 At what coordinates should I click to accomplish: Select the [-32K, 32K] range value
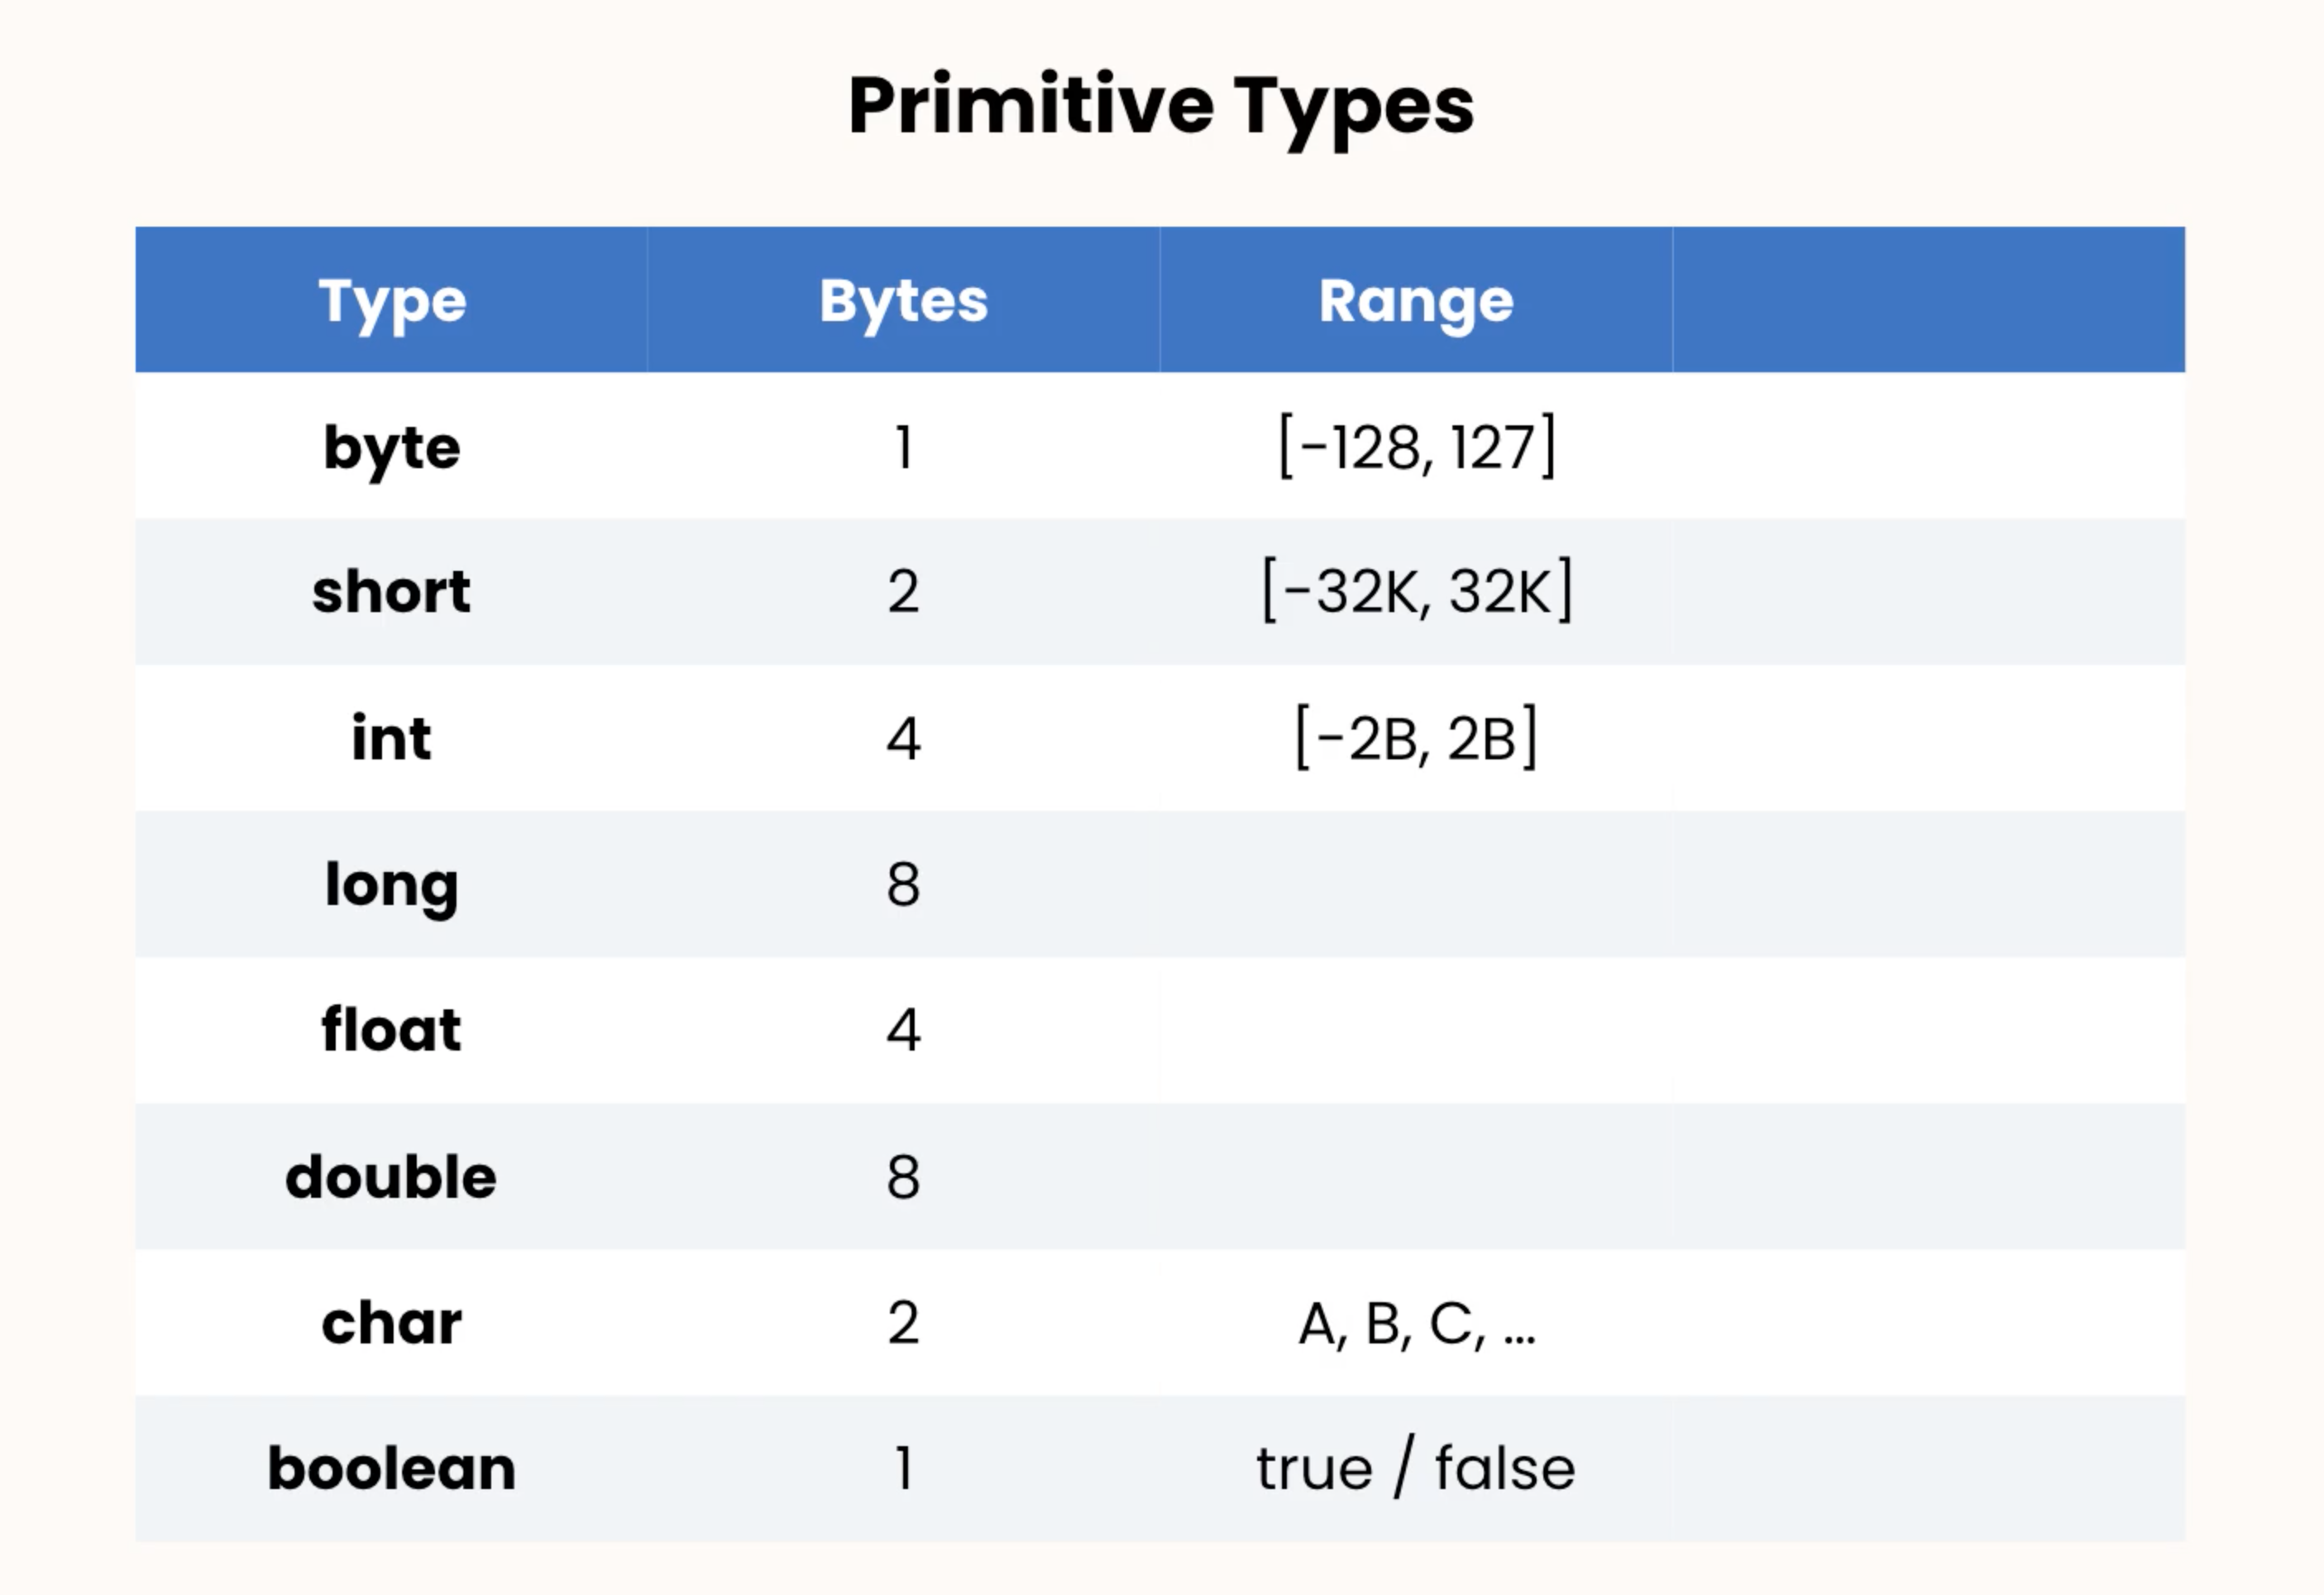(x=1417, y=591)
